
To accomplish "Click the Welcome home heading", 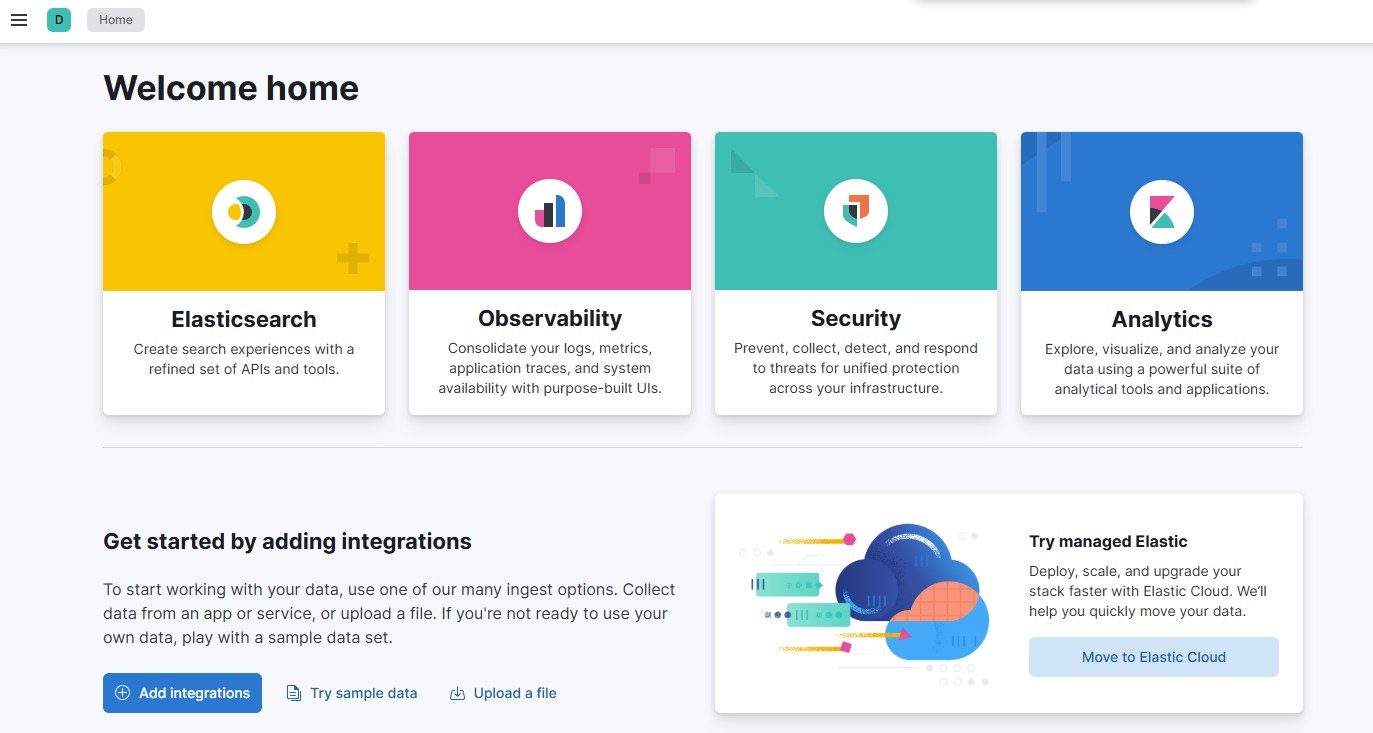I will (231, 88).
